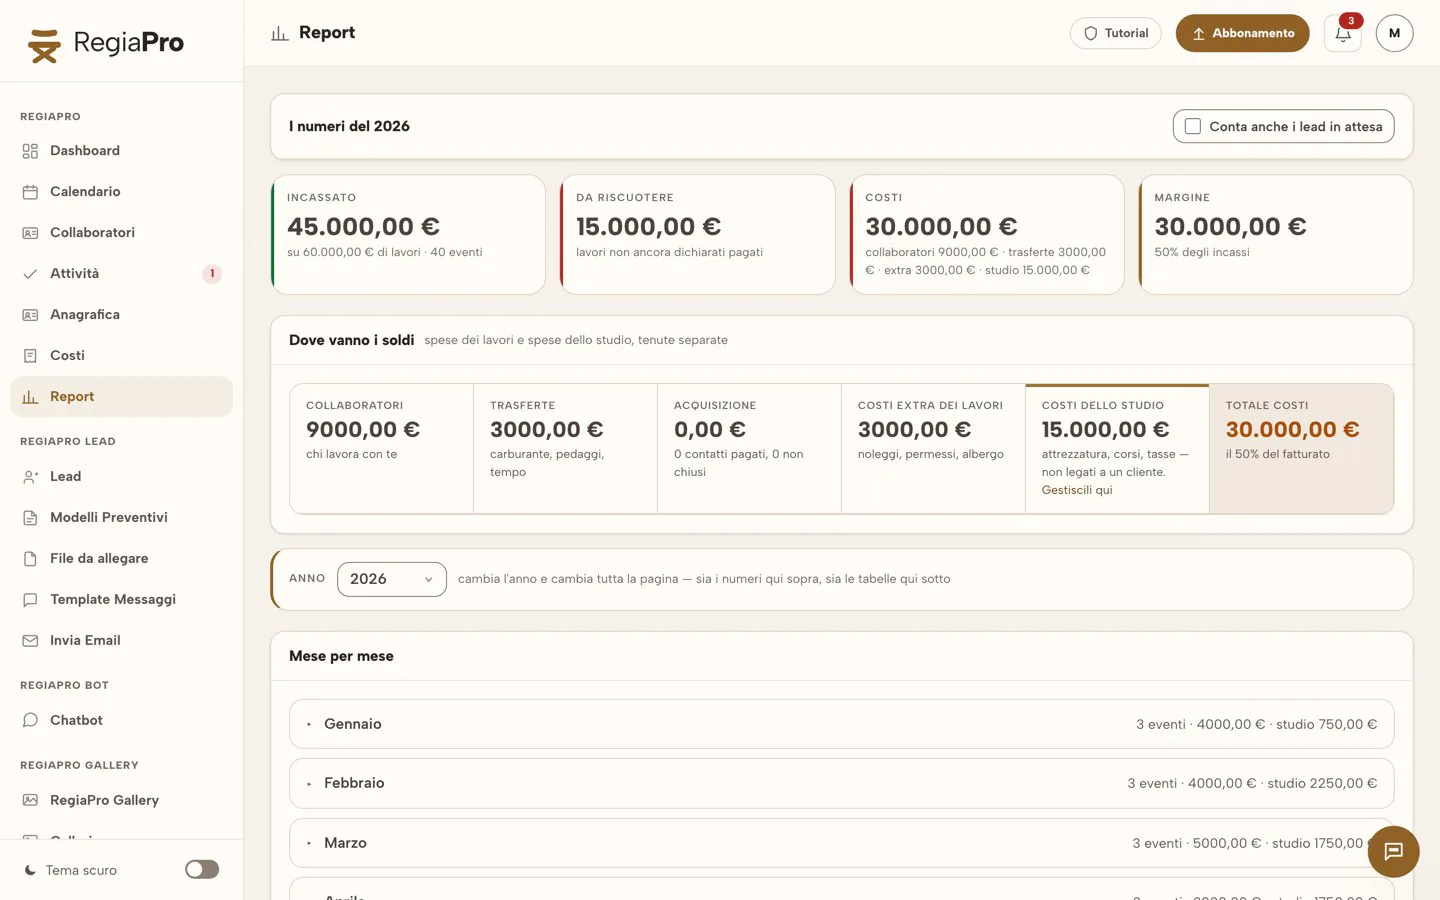Click the Chatbot bubble icon
Viewport: 1440px width, 900px height.
click(30, 721)
